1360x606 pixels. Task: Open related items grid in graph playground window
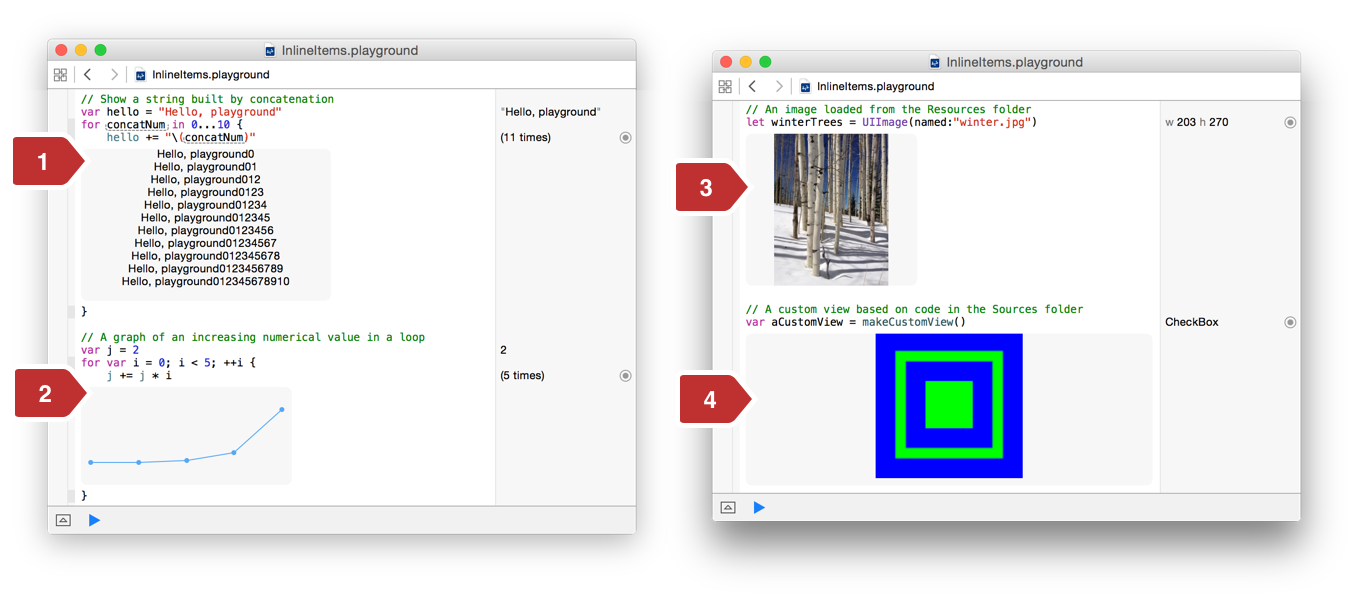(x=60, y=75)
